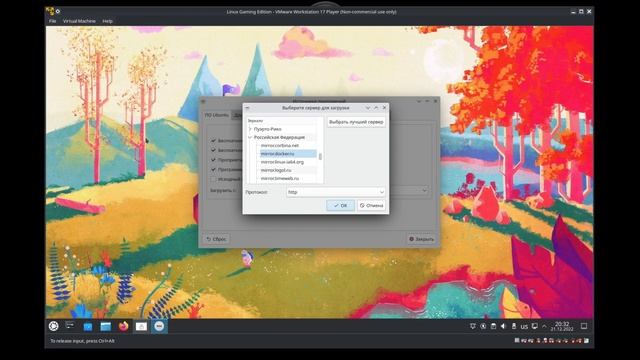
Task: Launch Dolphin file manager from taskbar
Action: 106,326
